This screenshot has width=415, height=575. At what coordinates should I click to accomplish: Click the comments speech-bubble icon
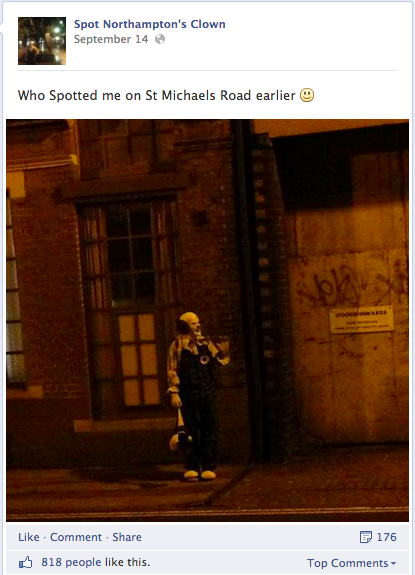[x=366, y=537]
